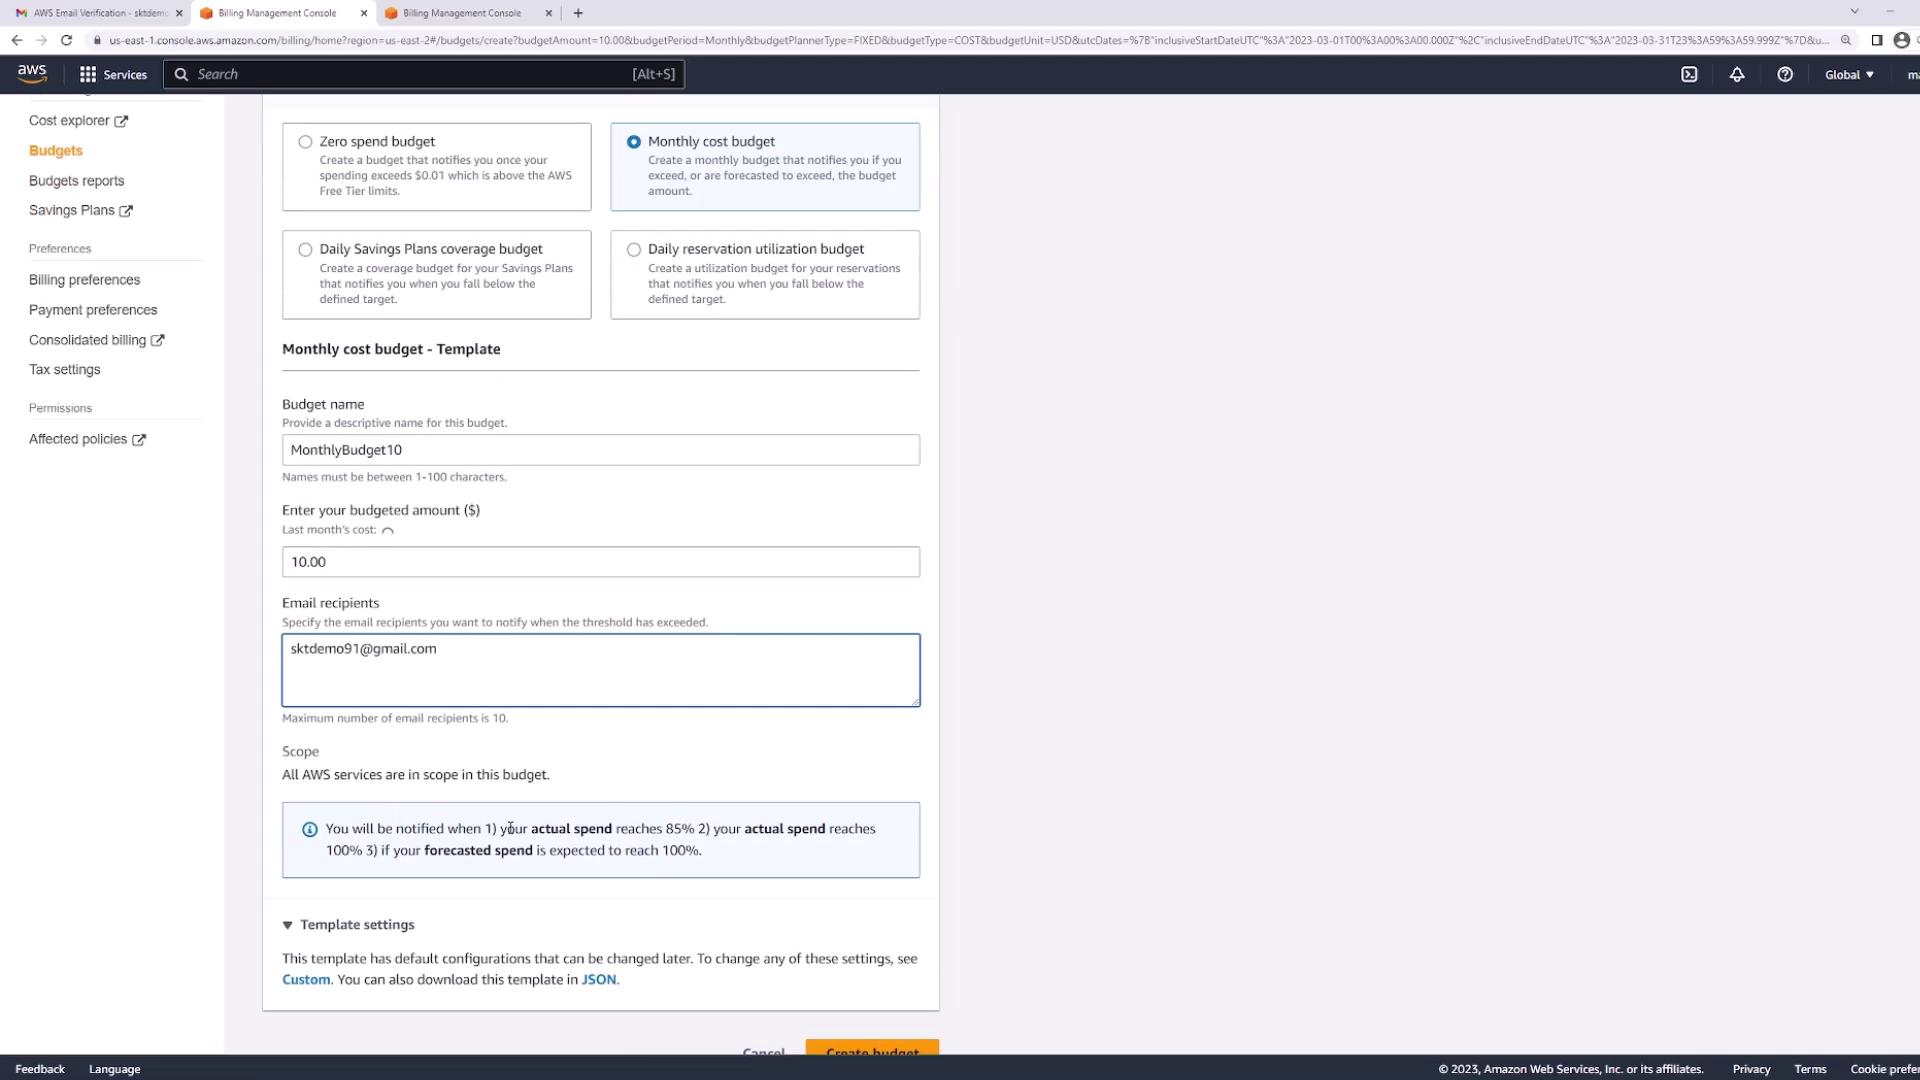Switch to AWS Email Verification tab
Viewport: 1920px width, 1080px height.
[x=95, y=13]
